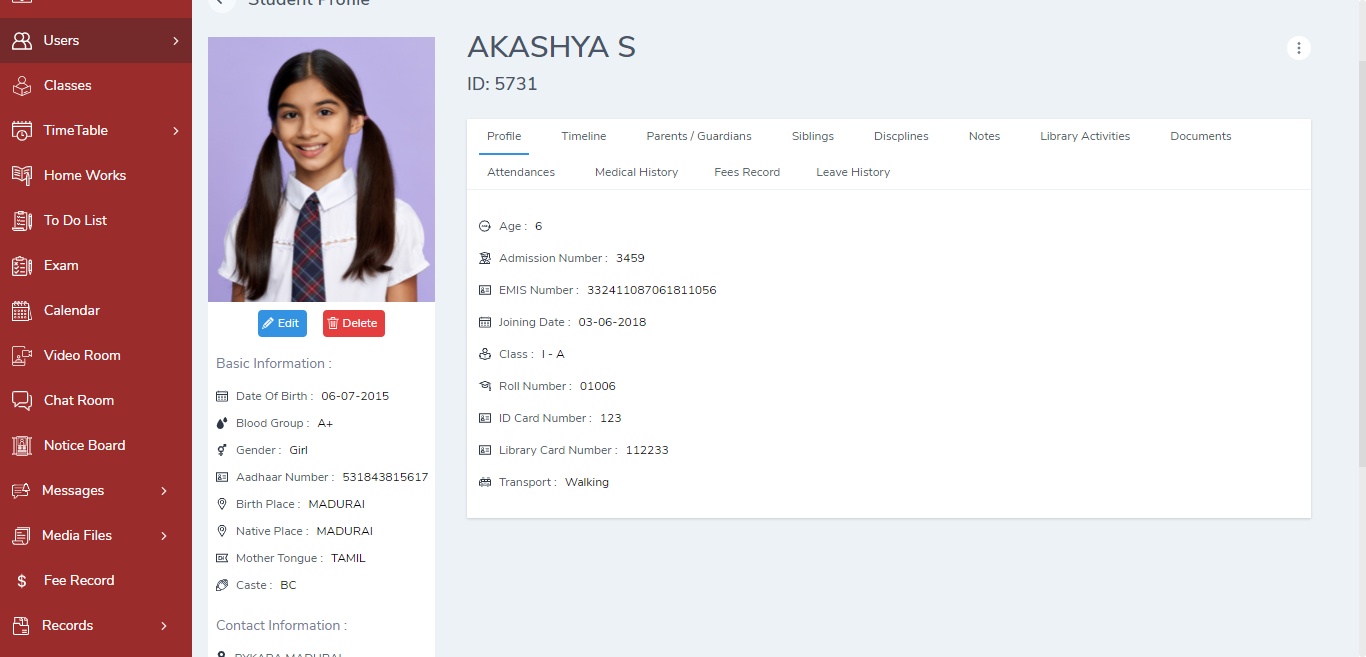
Task: Click the joining date 03-06-2018
Action: point(612,323)
